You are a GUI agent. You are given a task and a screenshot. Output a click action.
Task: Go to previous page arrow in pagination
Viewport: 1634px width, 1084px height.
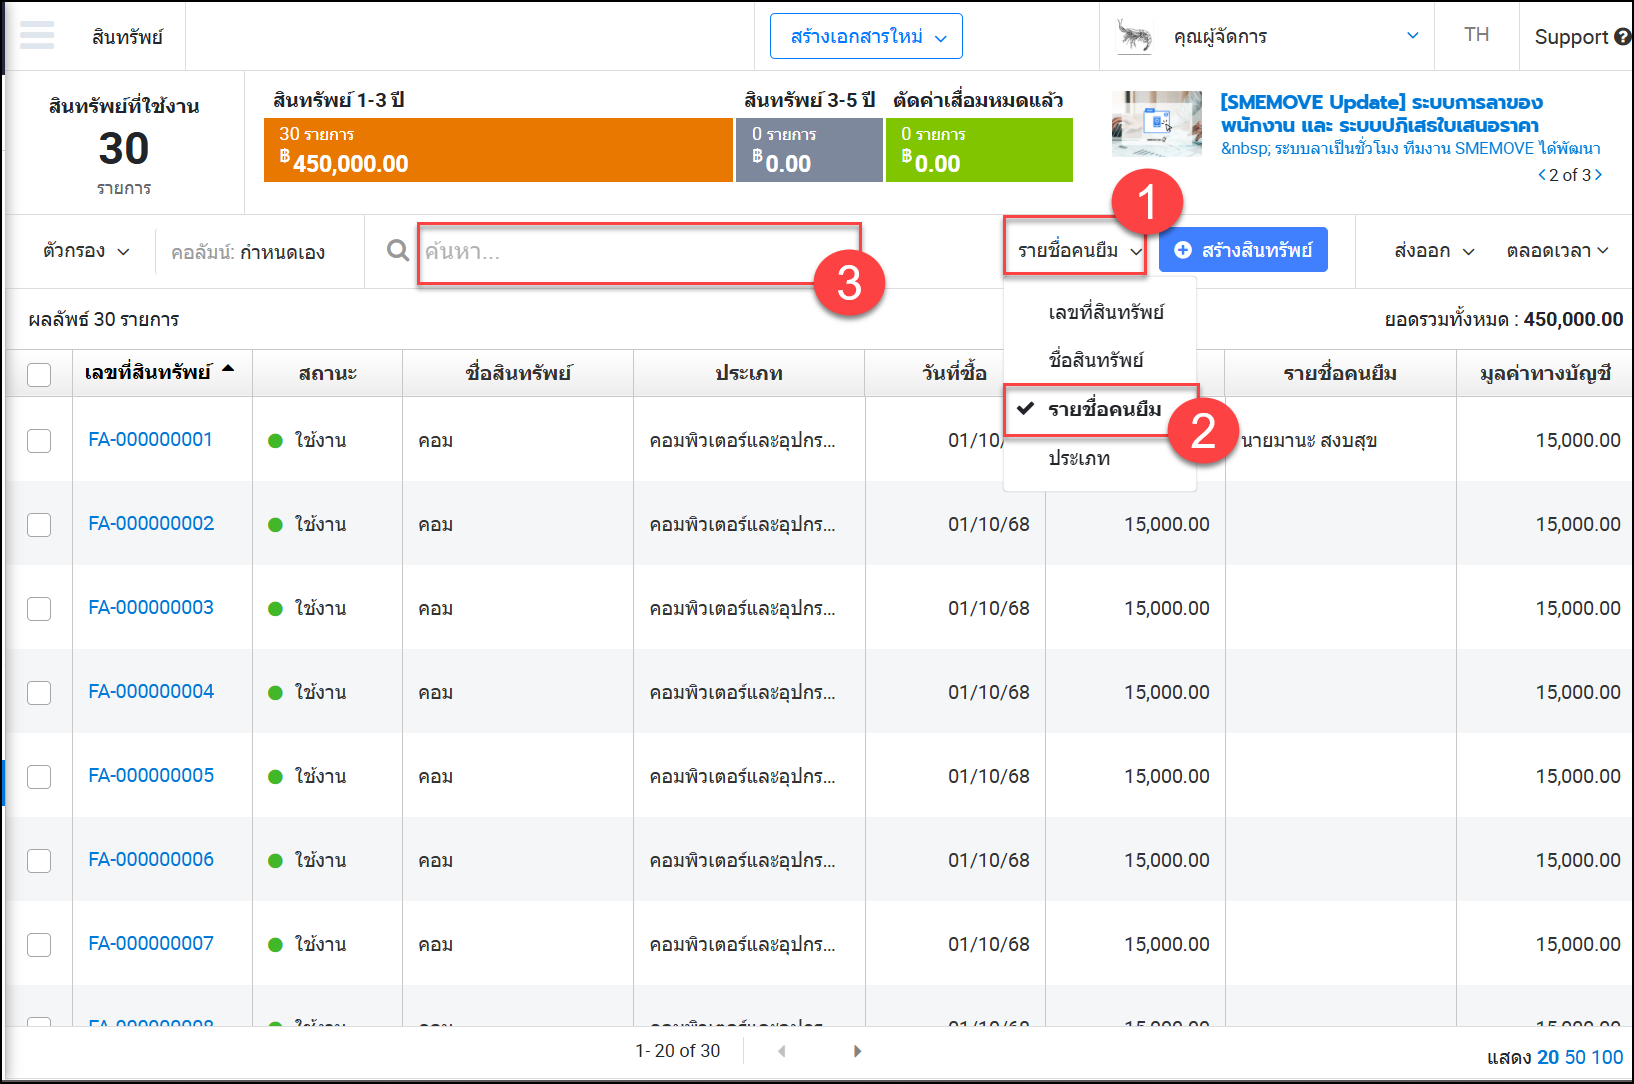click(781, 1051)
